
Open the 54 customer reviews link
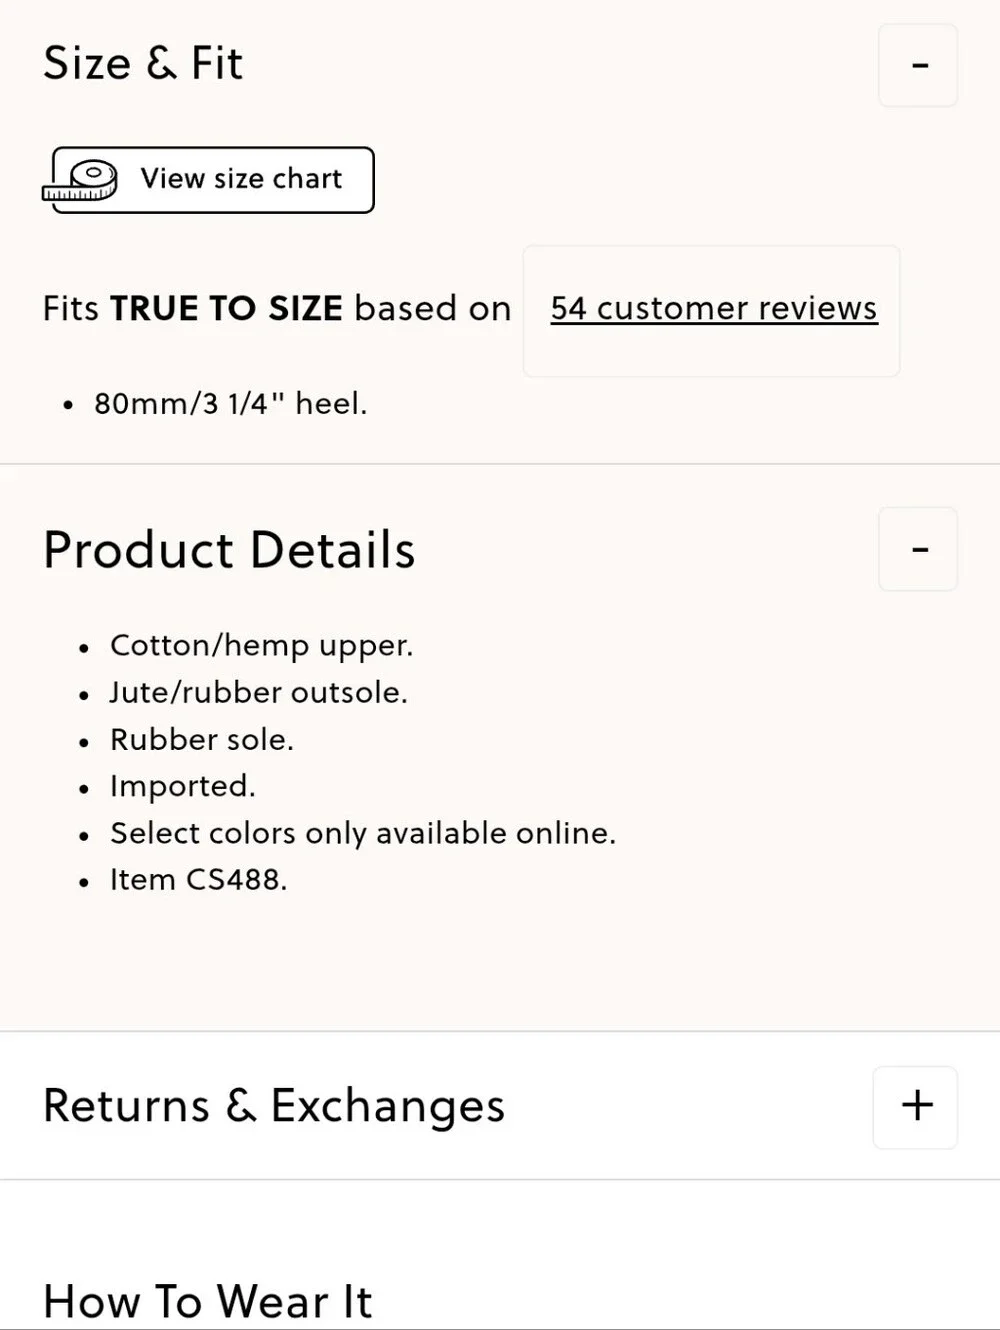[x=714, y=309]
